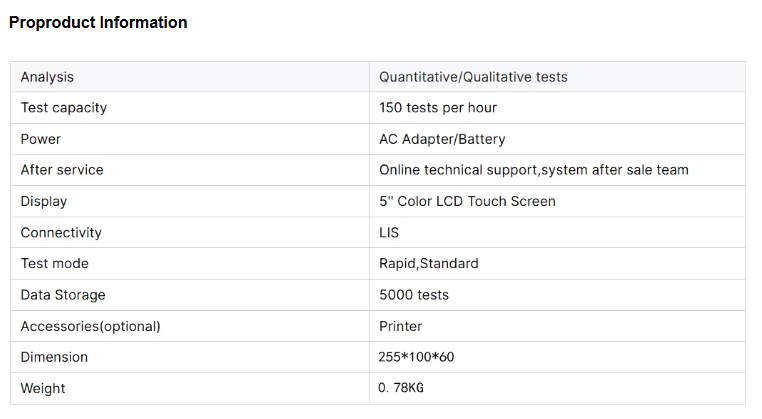Viewport: 762px width, 419px height.
Task: Click the Online technical support value text
Action: 533,170
